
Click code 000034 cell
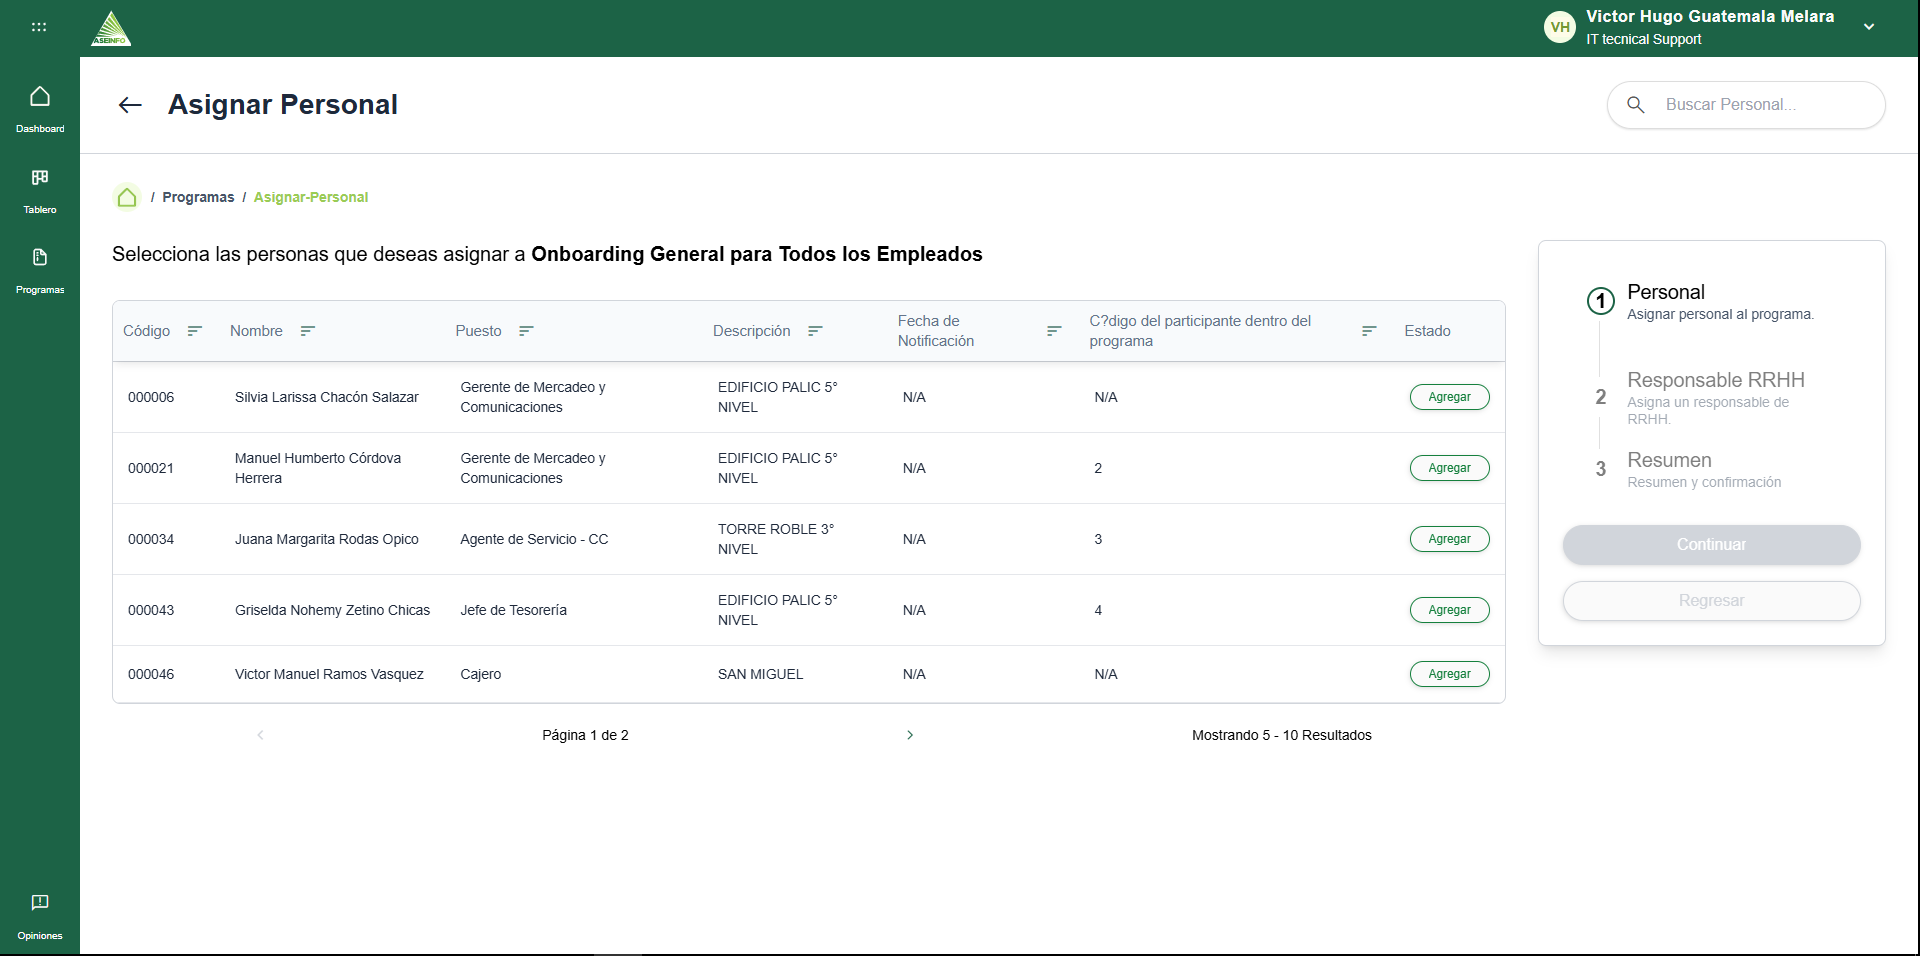(151, 539)
